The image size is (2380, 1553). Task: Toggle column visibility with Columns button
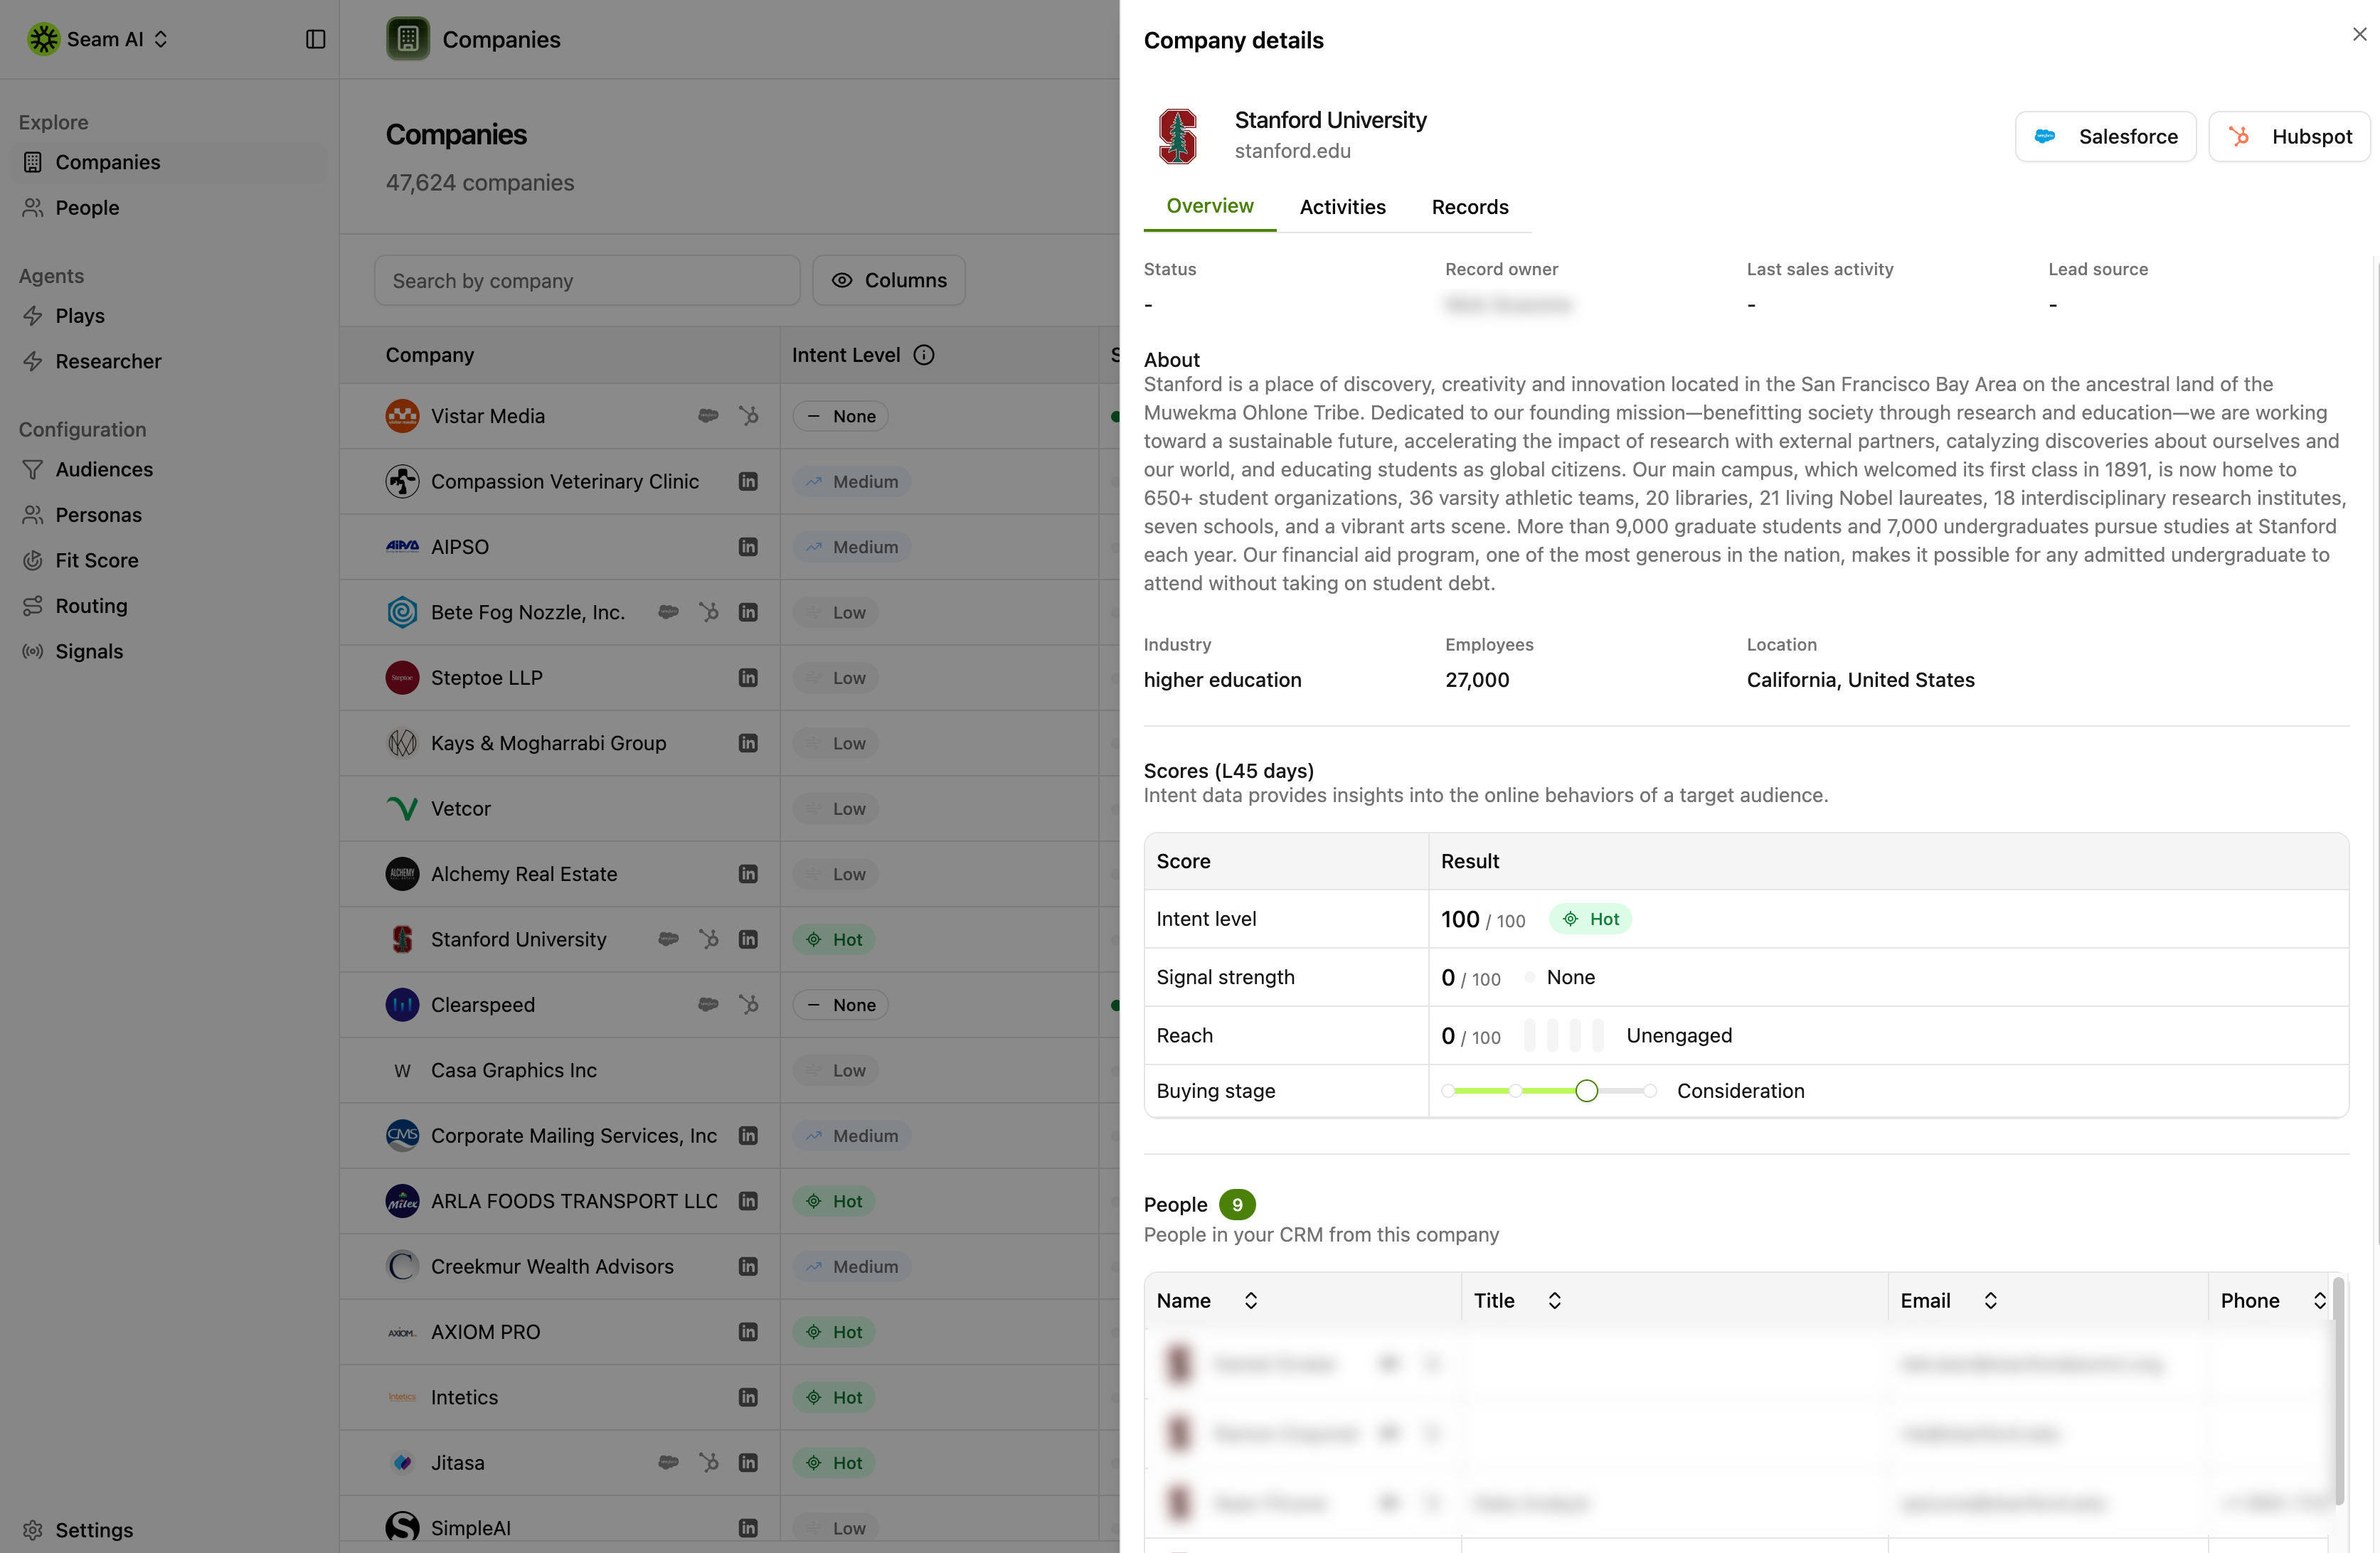pyautogui.click(x=888, y=280)
